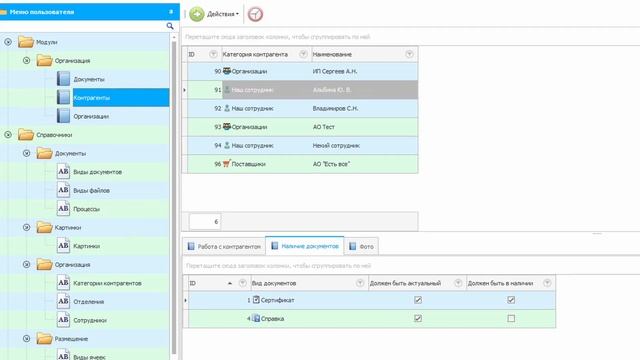The width and height of the screenshot is (640, 360).
Task: Open Документы in the Организация module
Action: tap(89, 79)
